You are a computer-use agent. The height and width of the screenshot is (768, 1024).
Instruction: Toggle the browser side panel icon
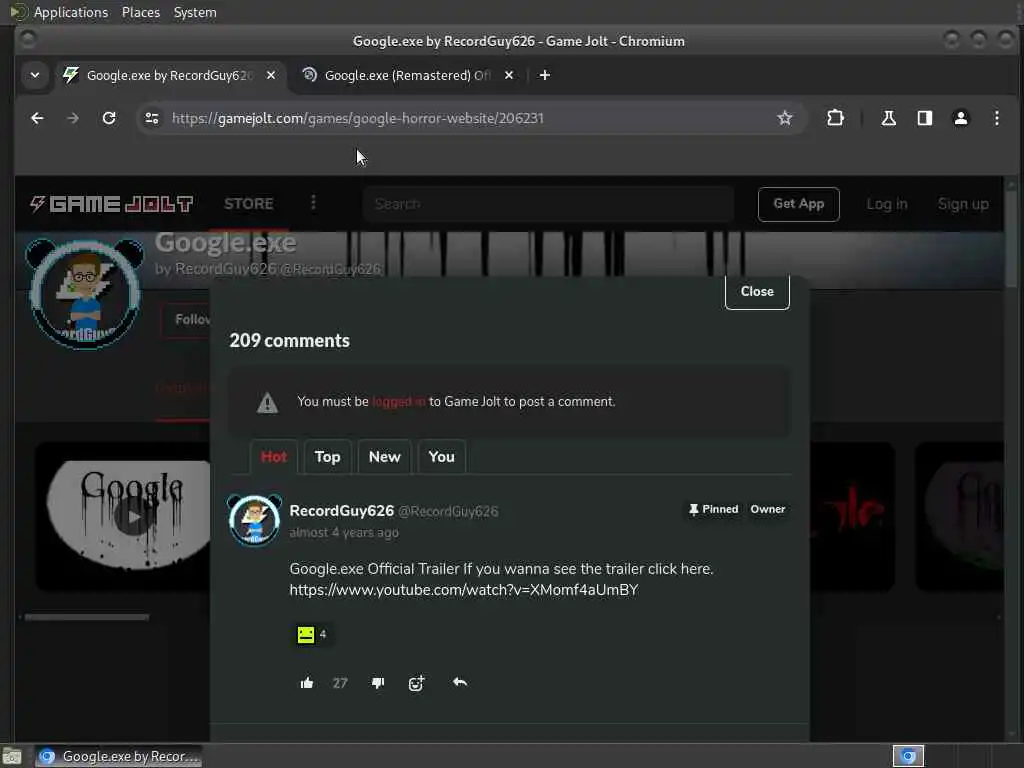[925, 118]
